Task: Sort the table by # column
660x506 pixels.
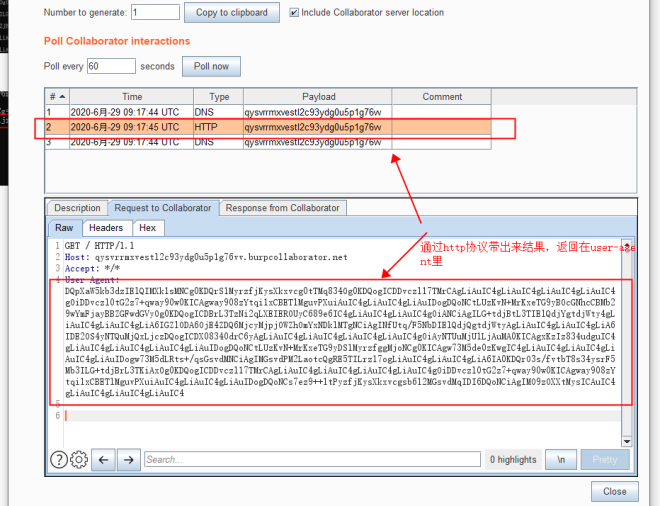Action: (55, 97)
